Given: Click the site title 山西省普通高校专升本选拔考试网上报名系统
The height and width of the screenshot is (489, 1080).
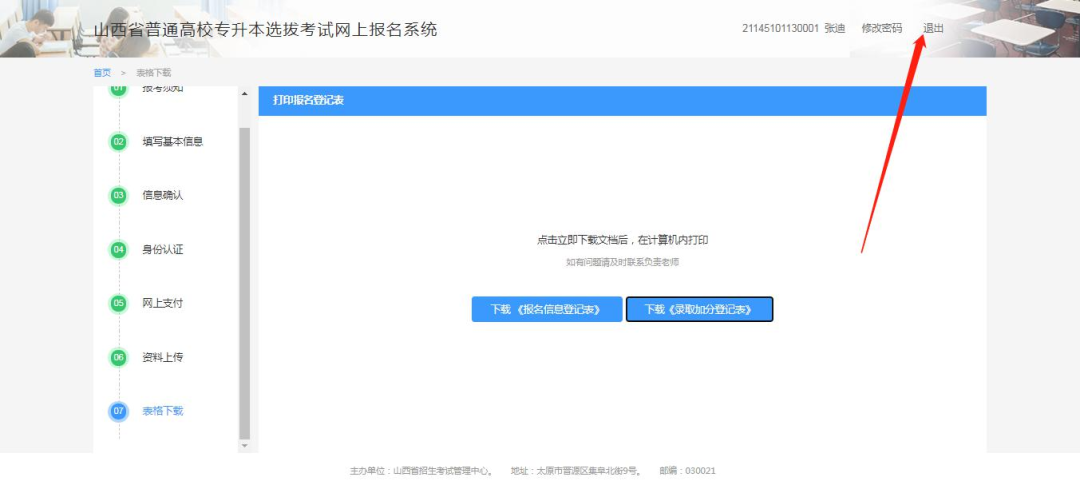Looking at the screenshot, I should pyautogui.click(x=265, y=30).
